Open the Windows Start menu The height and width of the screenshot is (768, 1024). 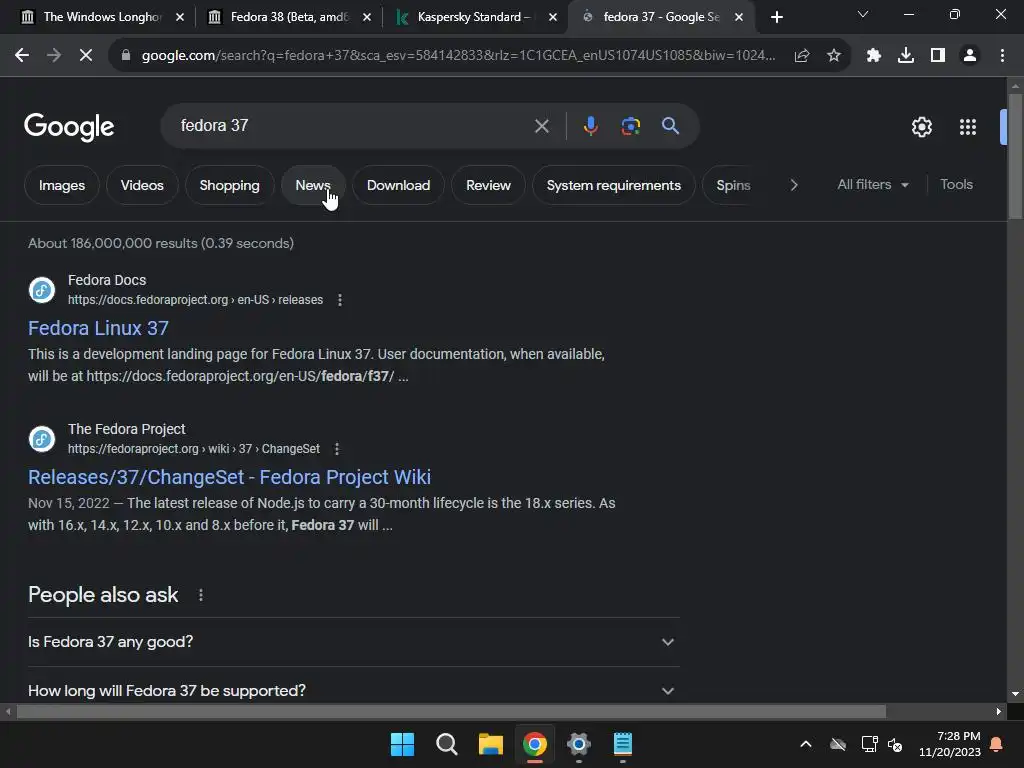(402, 744)
